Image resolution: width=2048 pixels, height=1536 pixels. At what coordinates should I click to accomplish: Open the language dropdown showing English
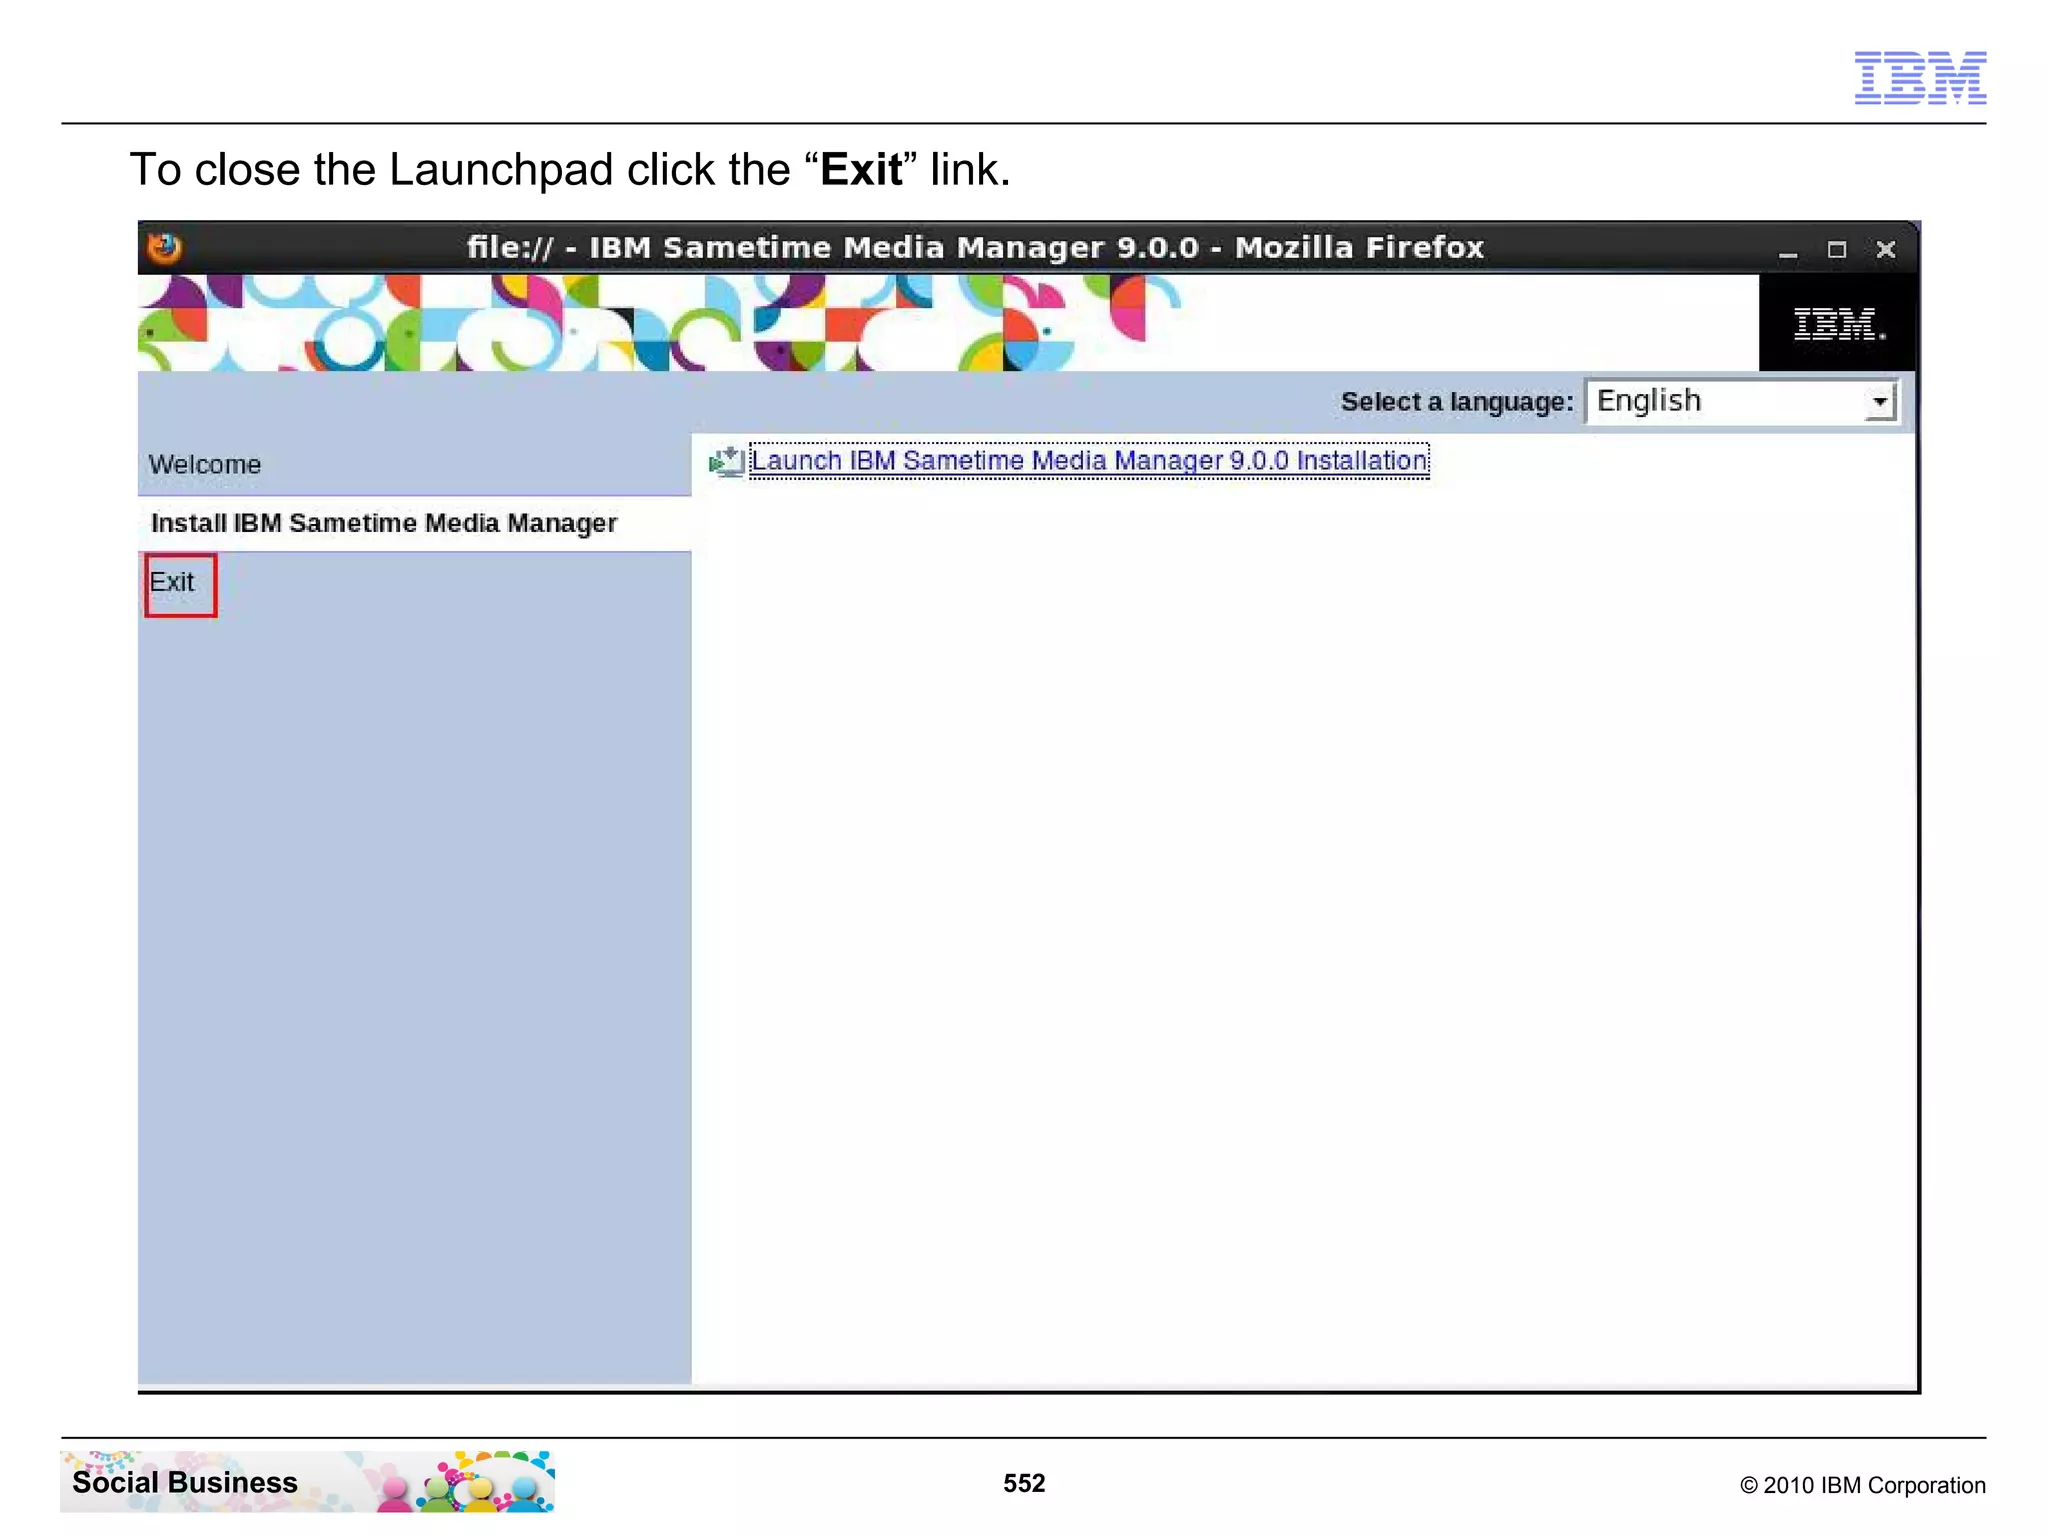pyautogui.click(x=1742, y=402)
